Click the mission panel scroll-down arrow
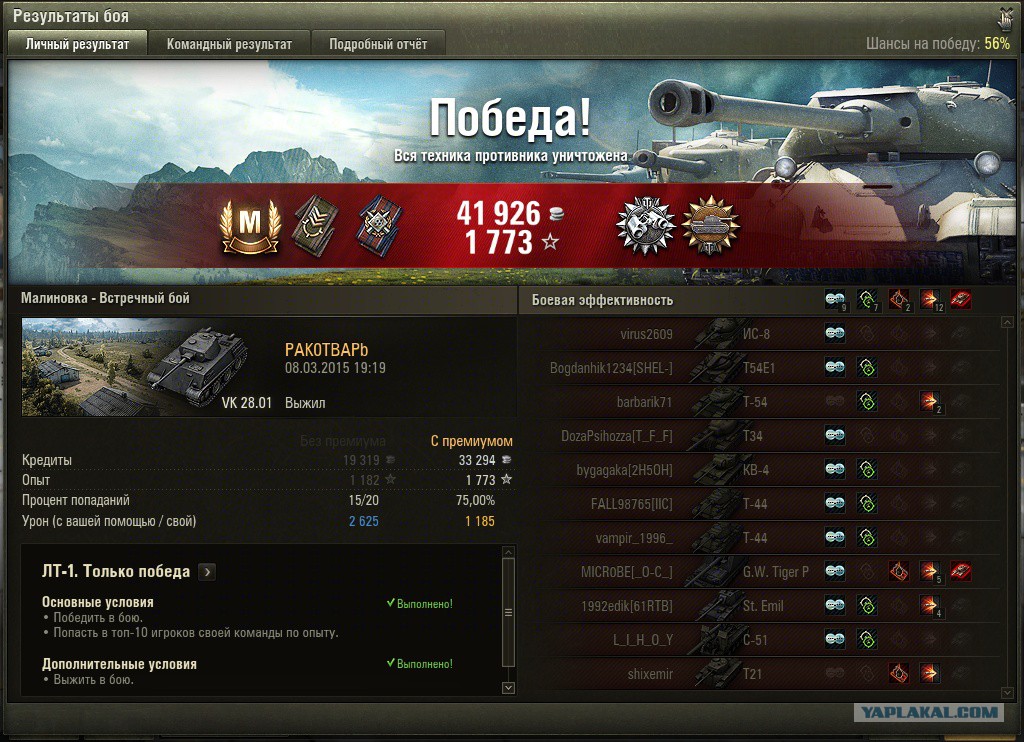The width and height of the screenshot is (1024, 742). coord(508,688)
